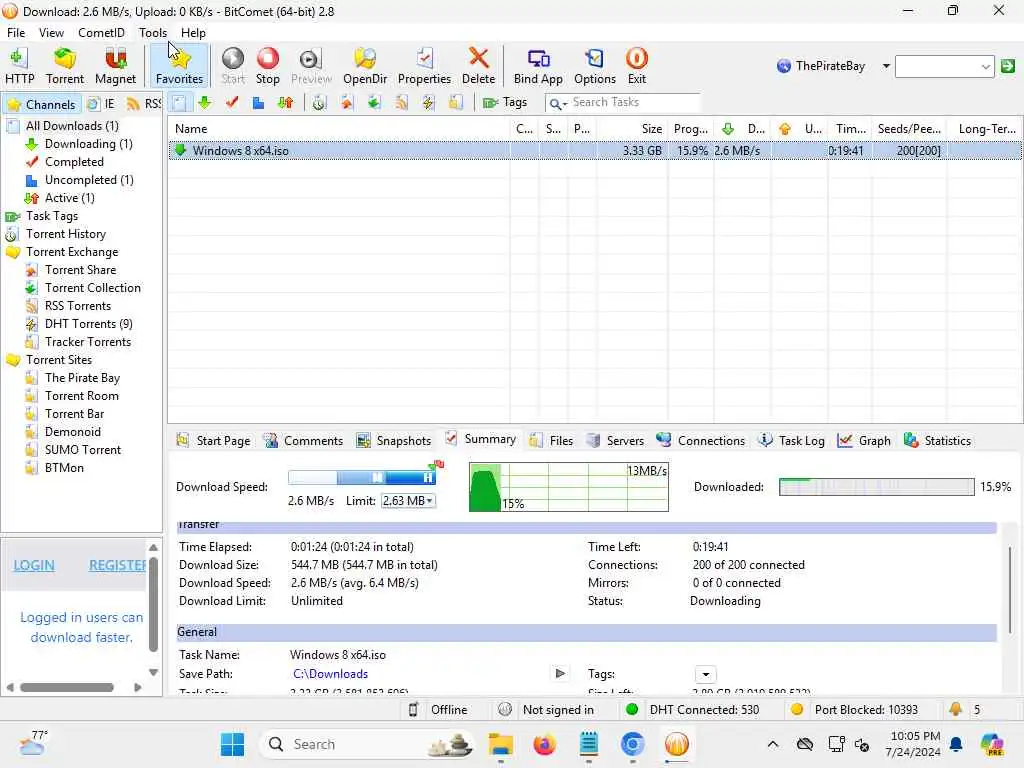This screenshot has height=768, width=1024.
Task: Switch to the Graph tab
Action: pyautogui.click(x=864, y=441)
